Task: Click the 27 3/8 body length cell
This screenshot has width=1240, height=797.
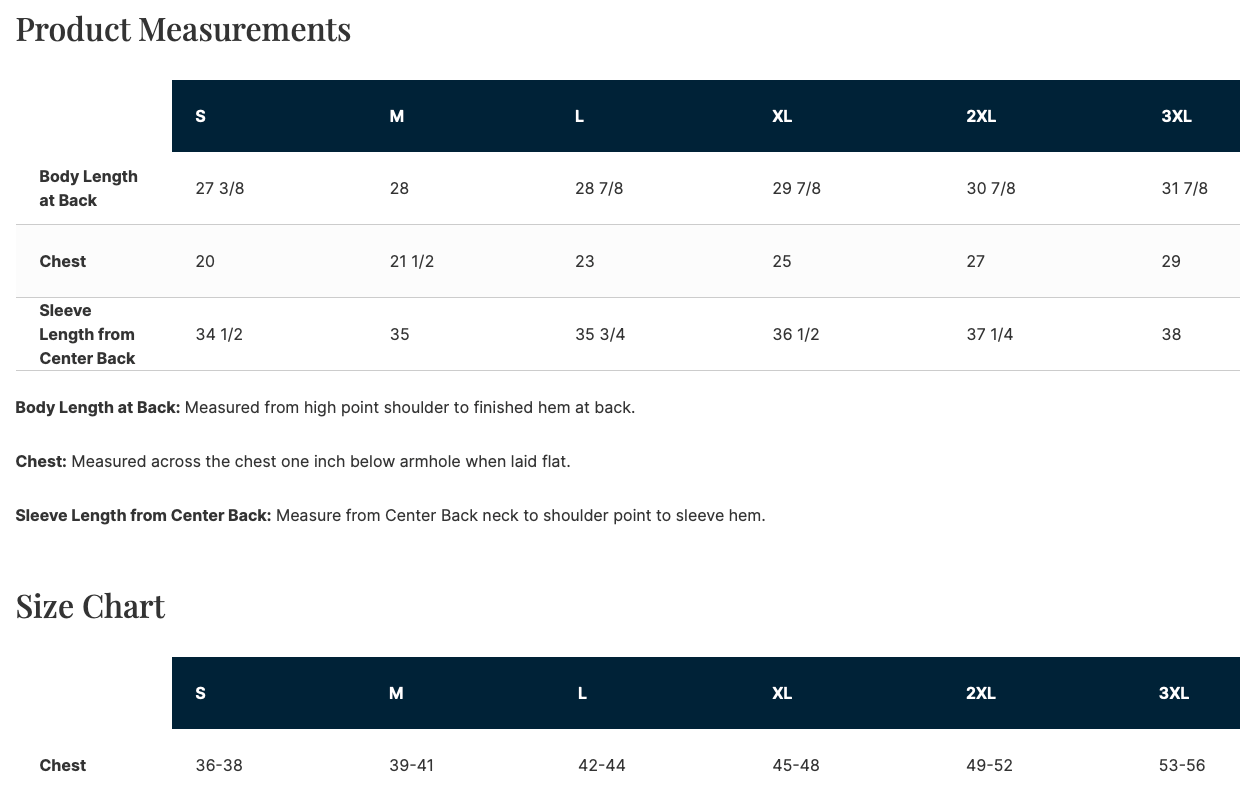Action: tap(220, 188)
